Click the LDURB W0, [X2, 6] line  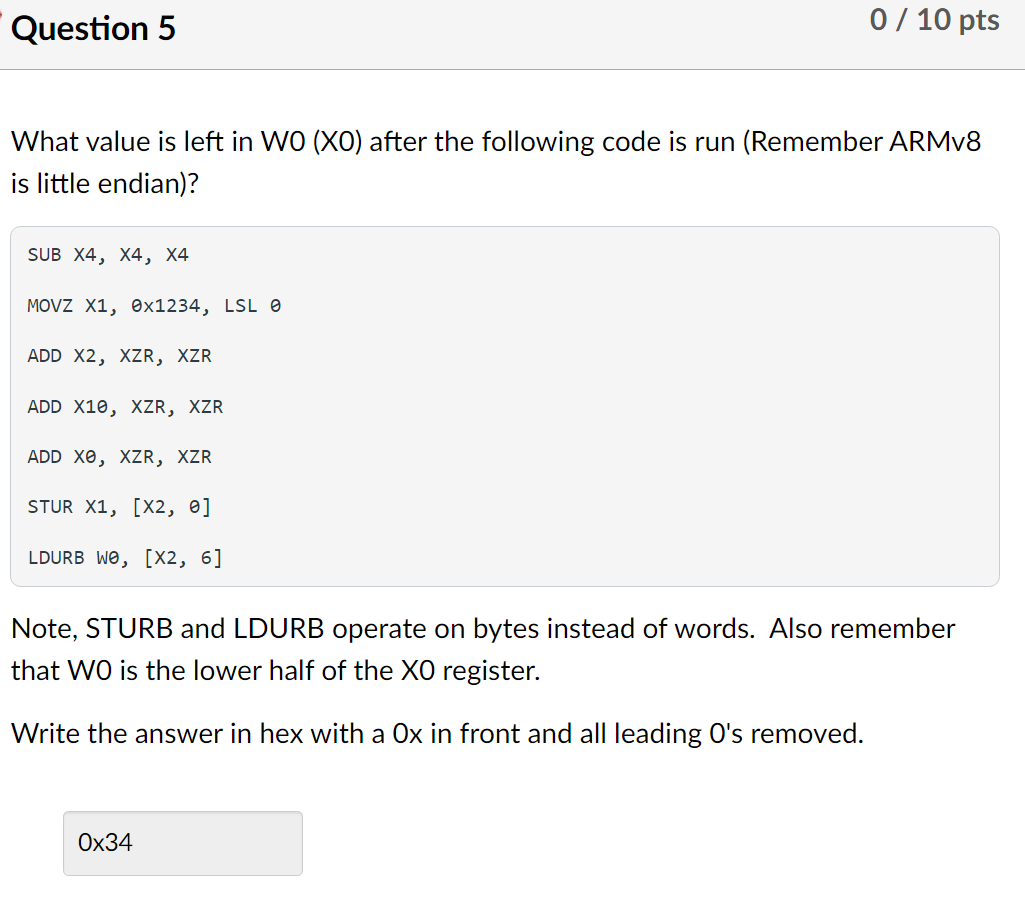point(124,558)
